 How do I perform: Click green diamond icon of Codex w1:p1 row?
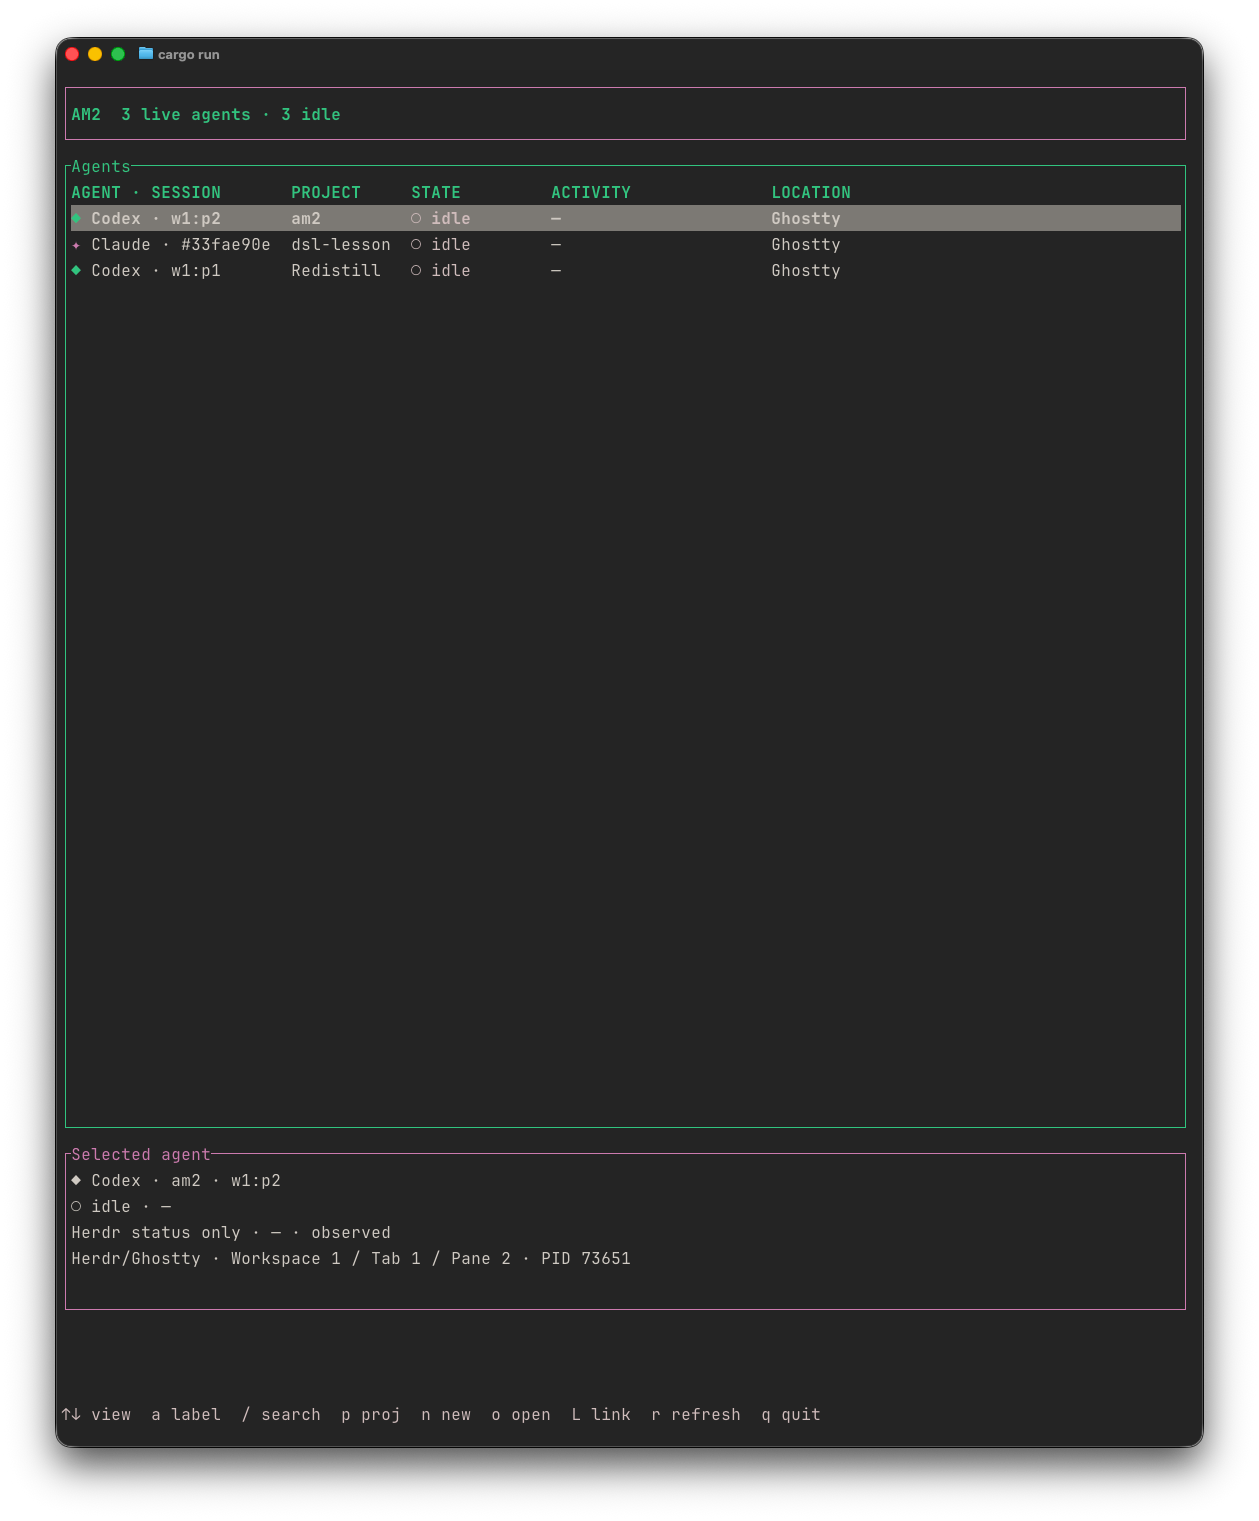(x=76, y=270)
